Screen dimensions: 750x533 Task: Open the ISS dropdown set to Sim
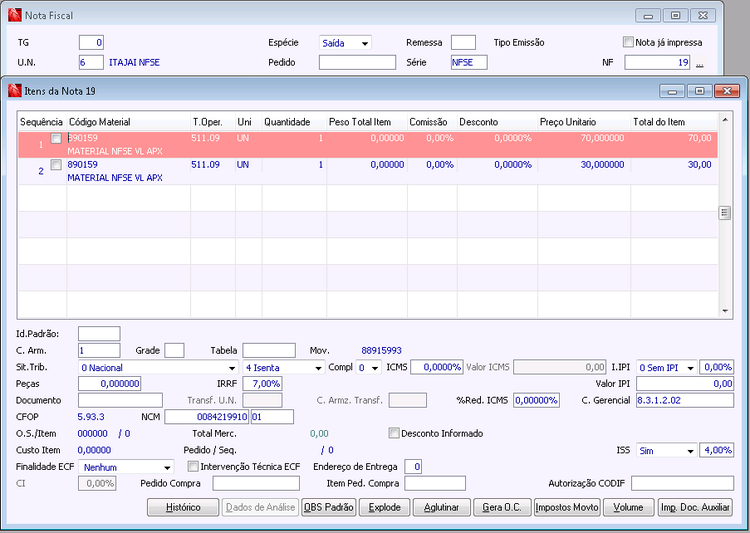click(690, 451)
